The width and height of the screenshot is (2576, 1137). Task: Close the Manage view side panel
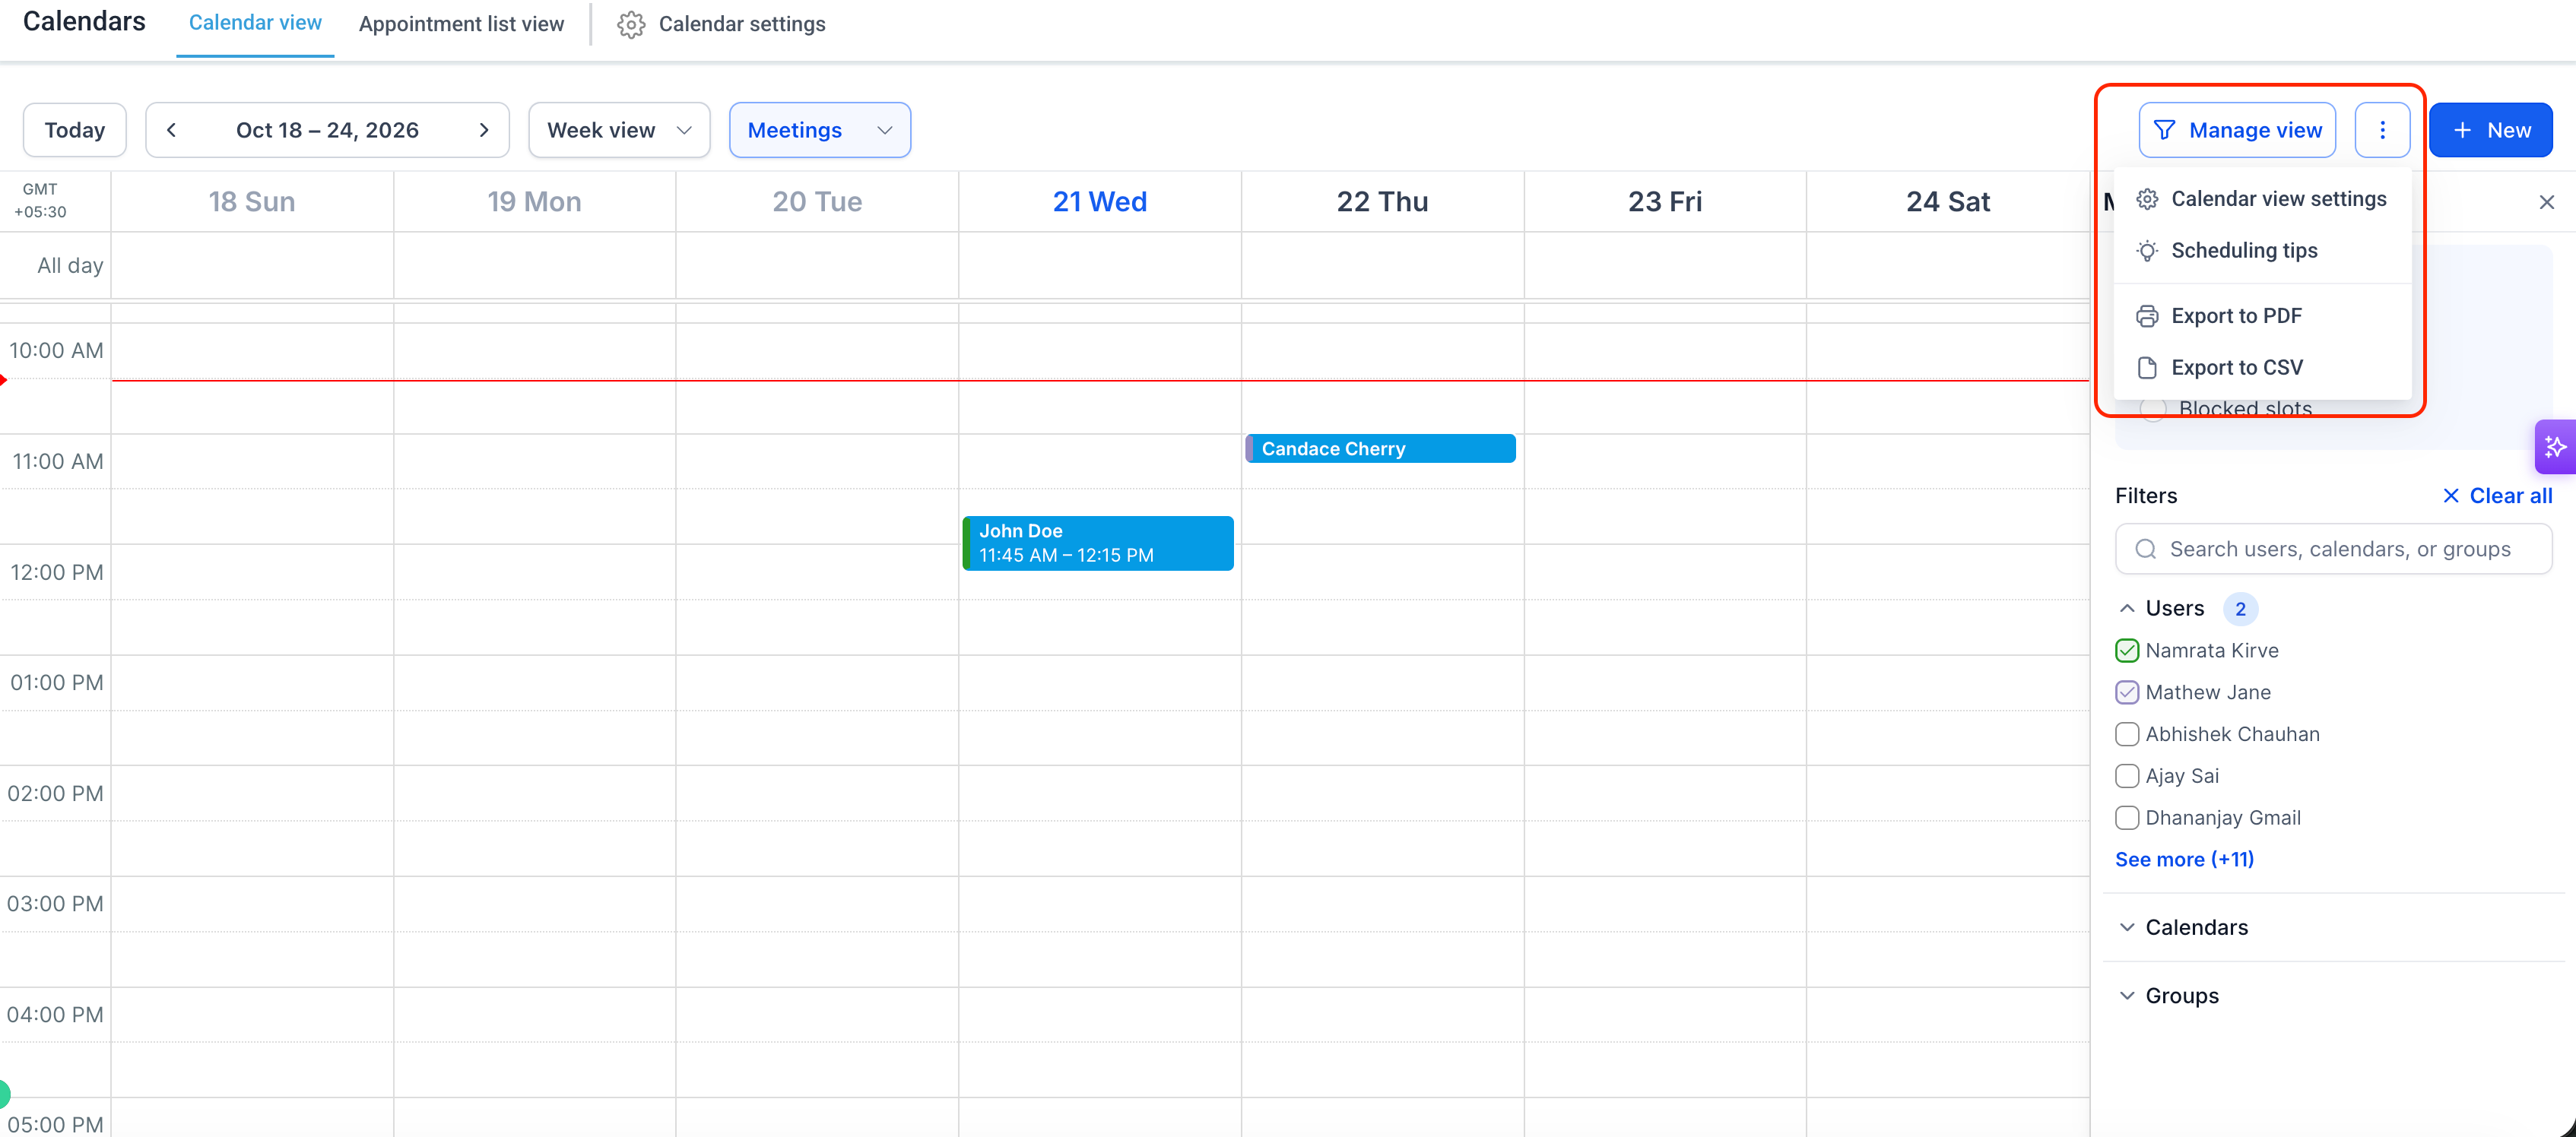[x=2547, y=202]
